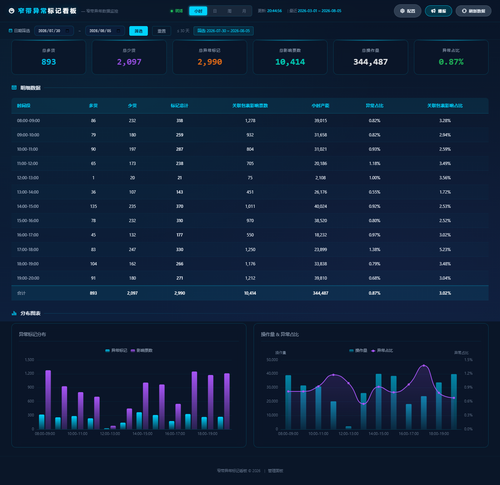Click the 多货 column header
The height and width of the screenshot is (485, 500).
click(x=93, y=106)
